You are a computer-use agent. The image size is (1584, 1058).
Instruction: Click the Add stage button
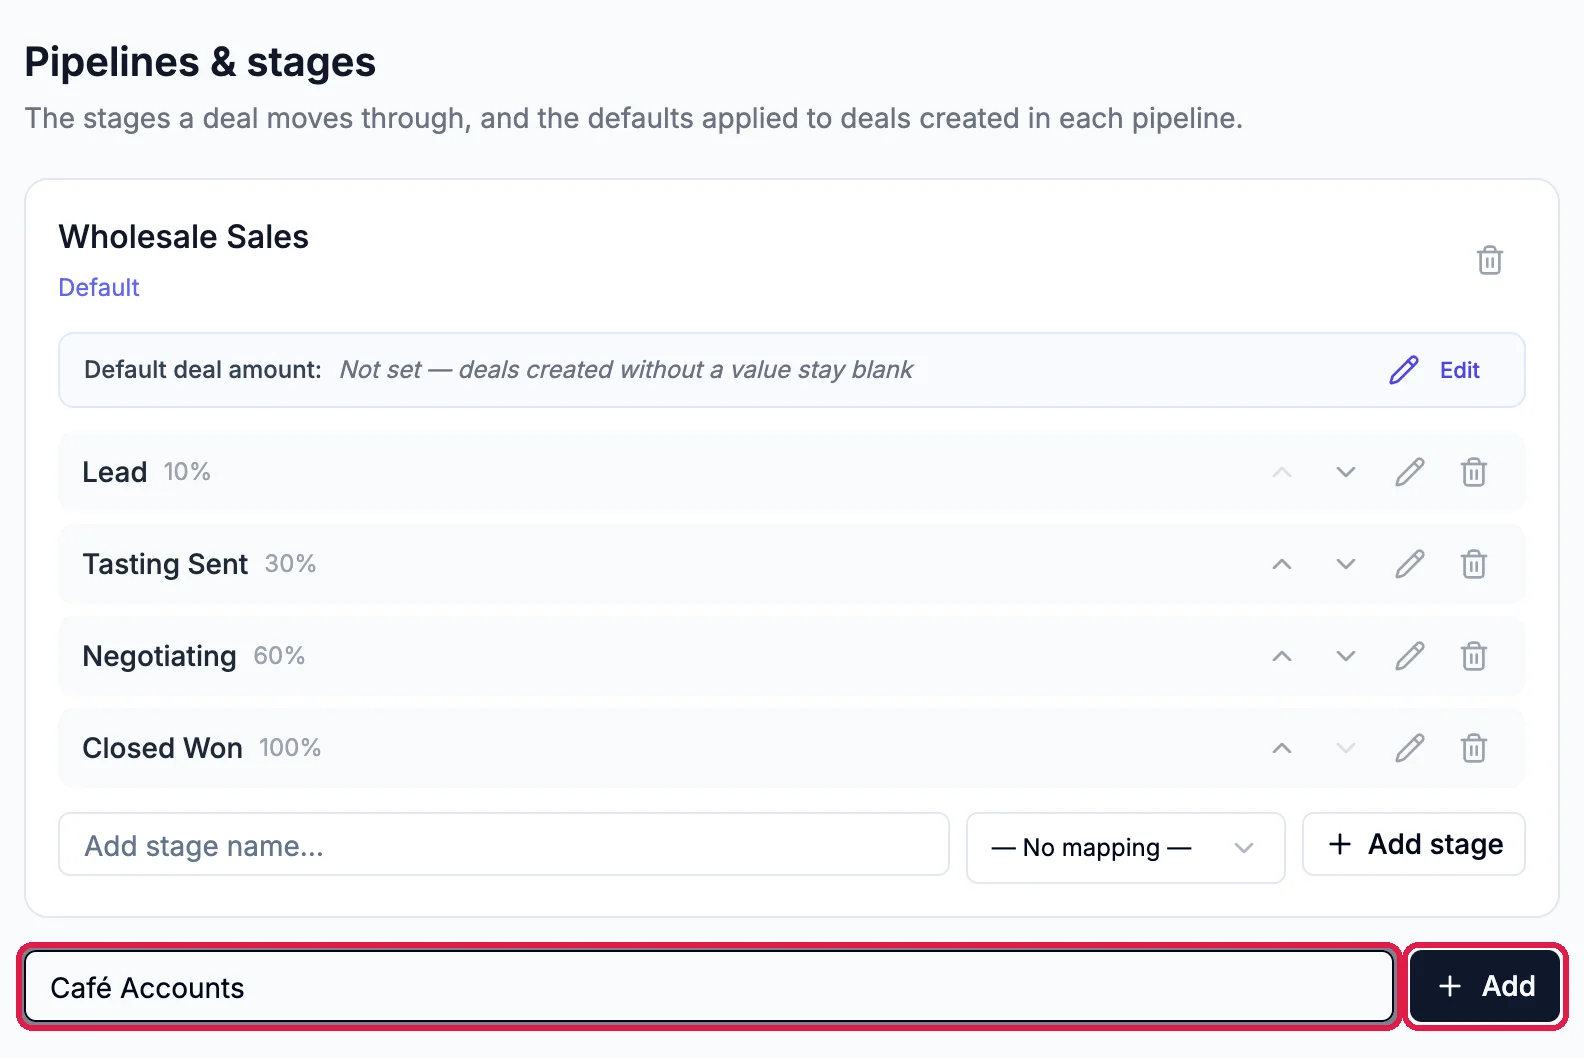coord(1414,844)
